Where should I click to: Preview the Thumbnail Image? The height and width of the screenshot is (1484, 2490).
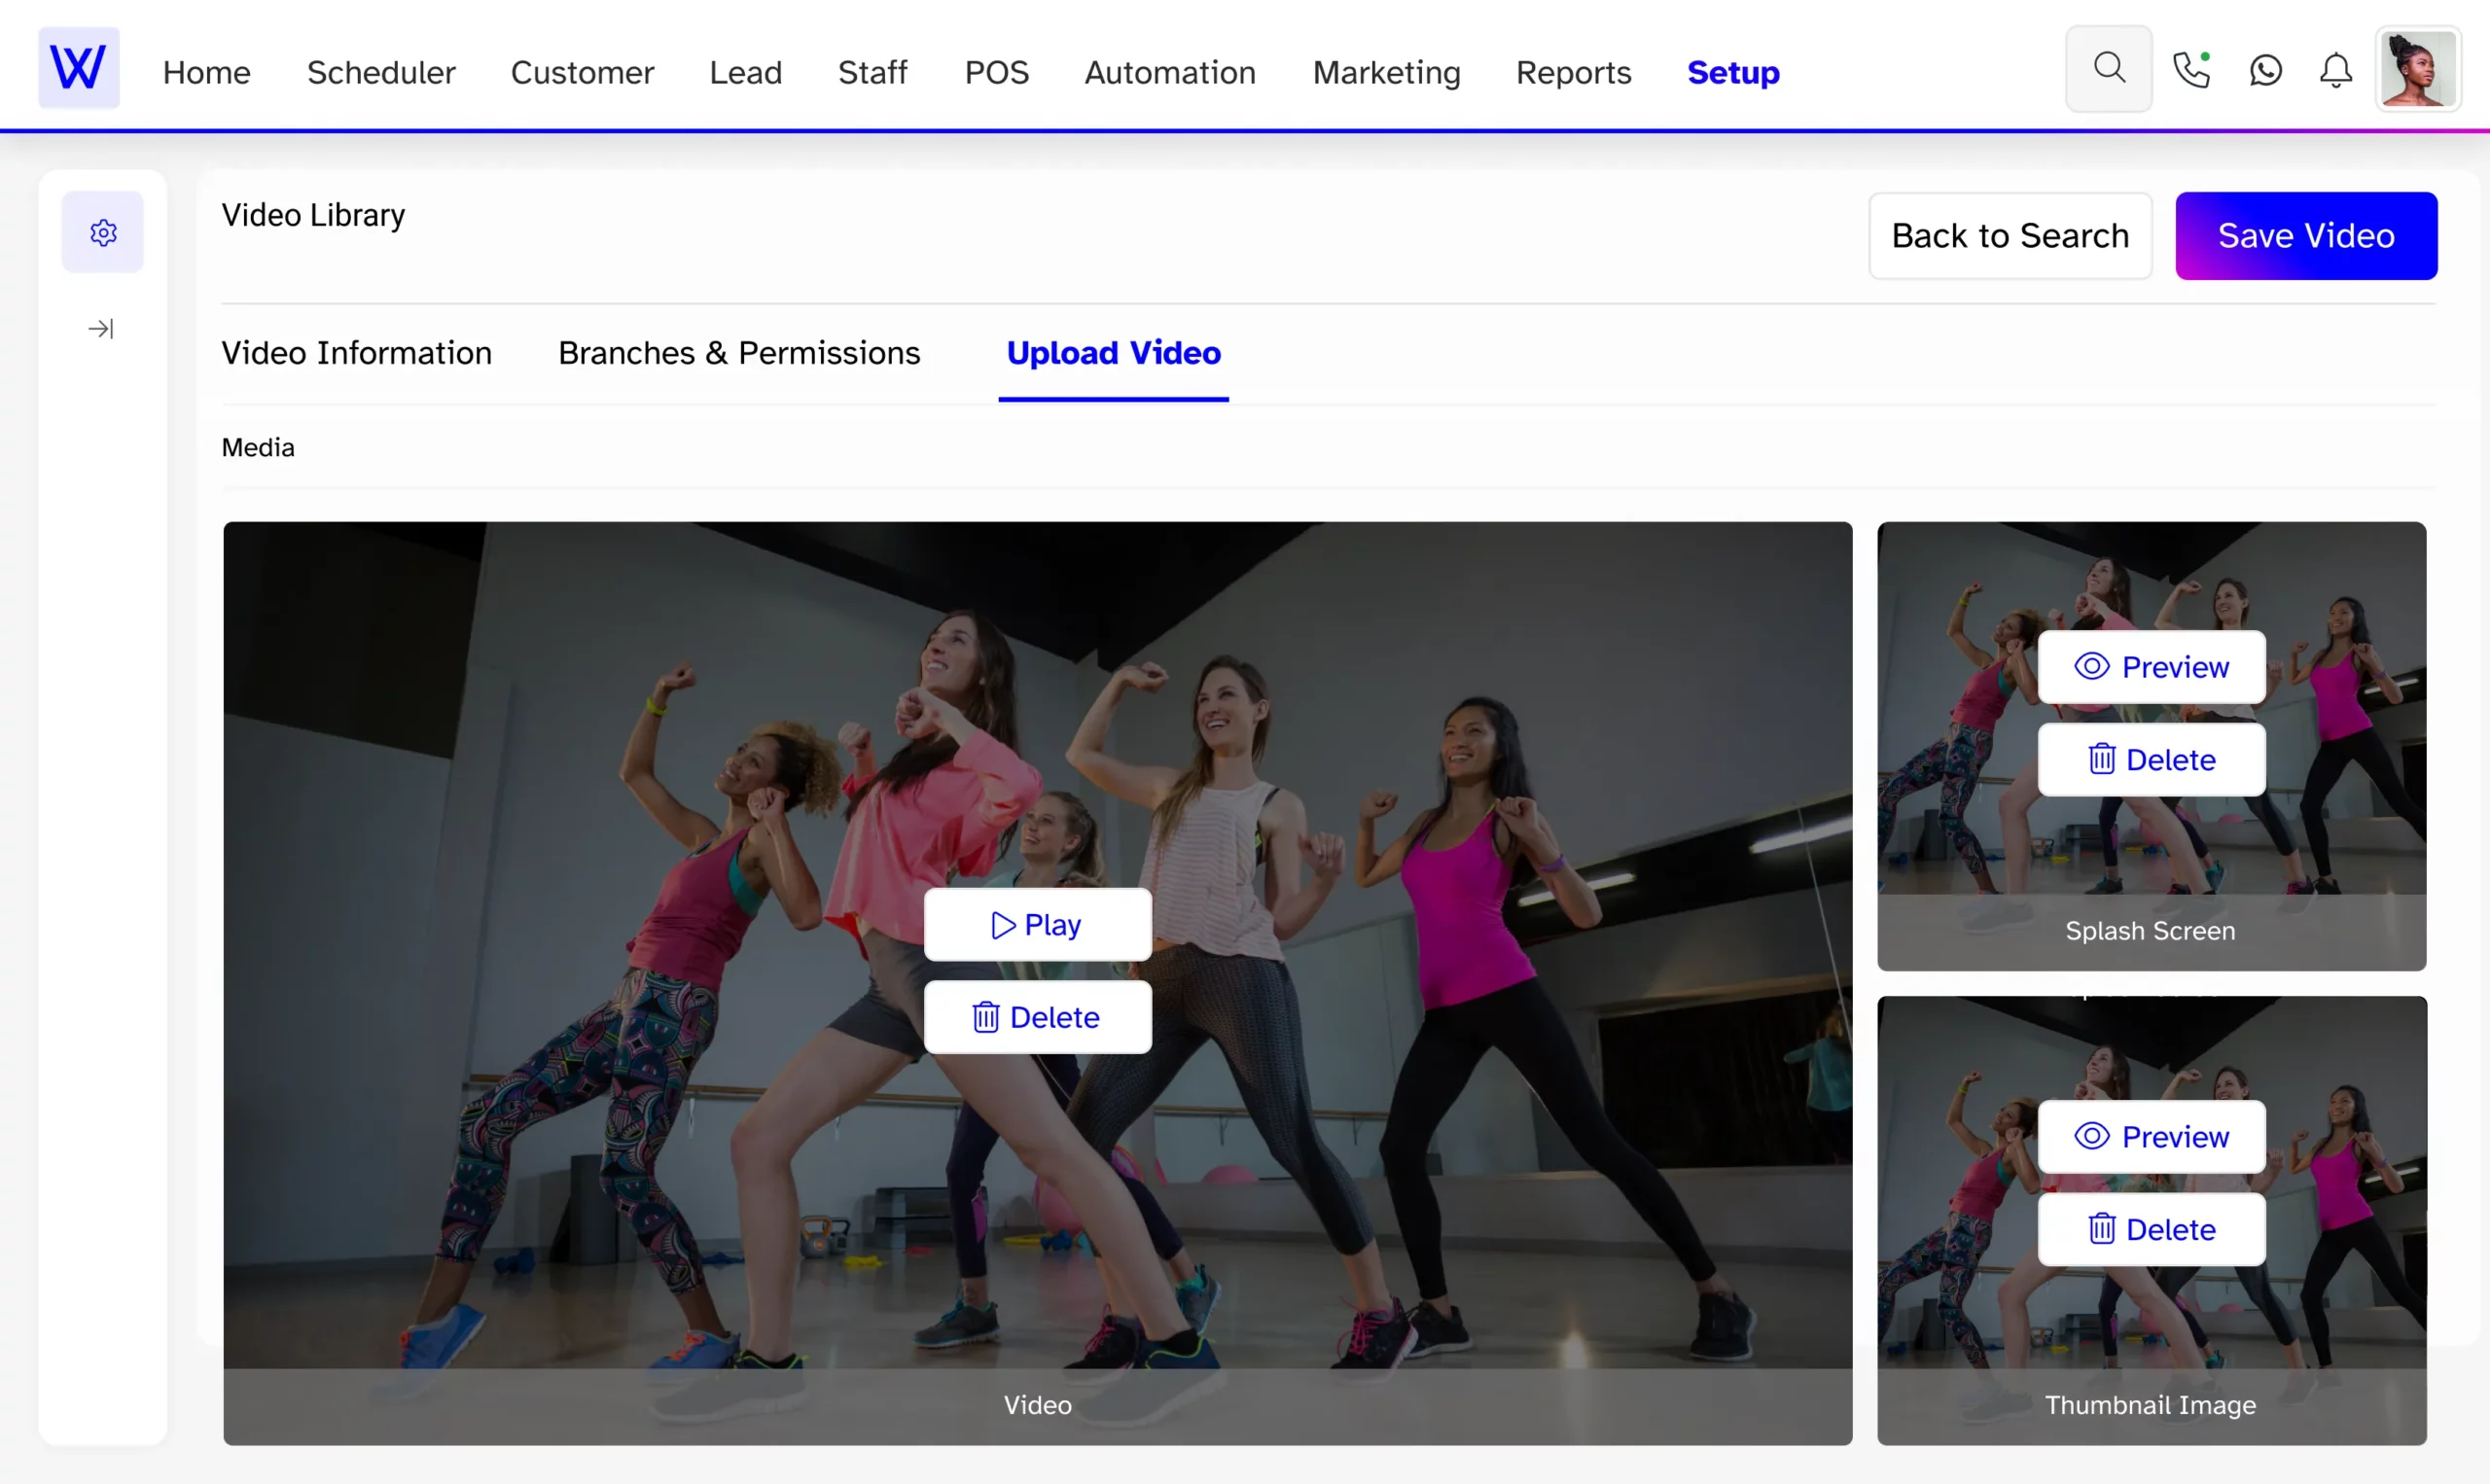point(2151,1136)
